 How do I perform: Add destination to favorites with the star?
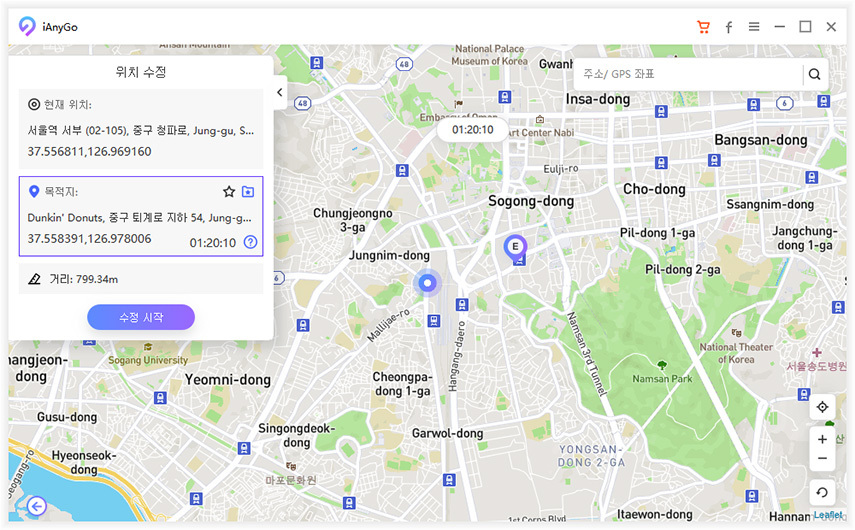(229, 191)
